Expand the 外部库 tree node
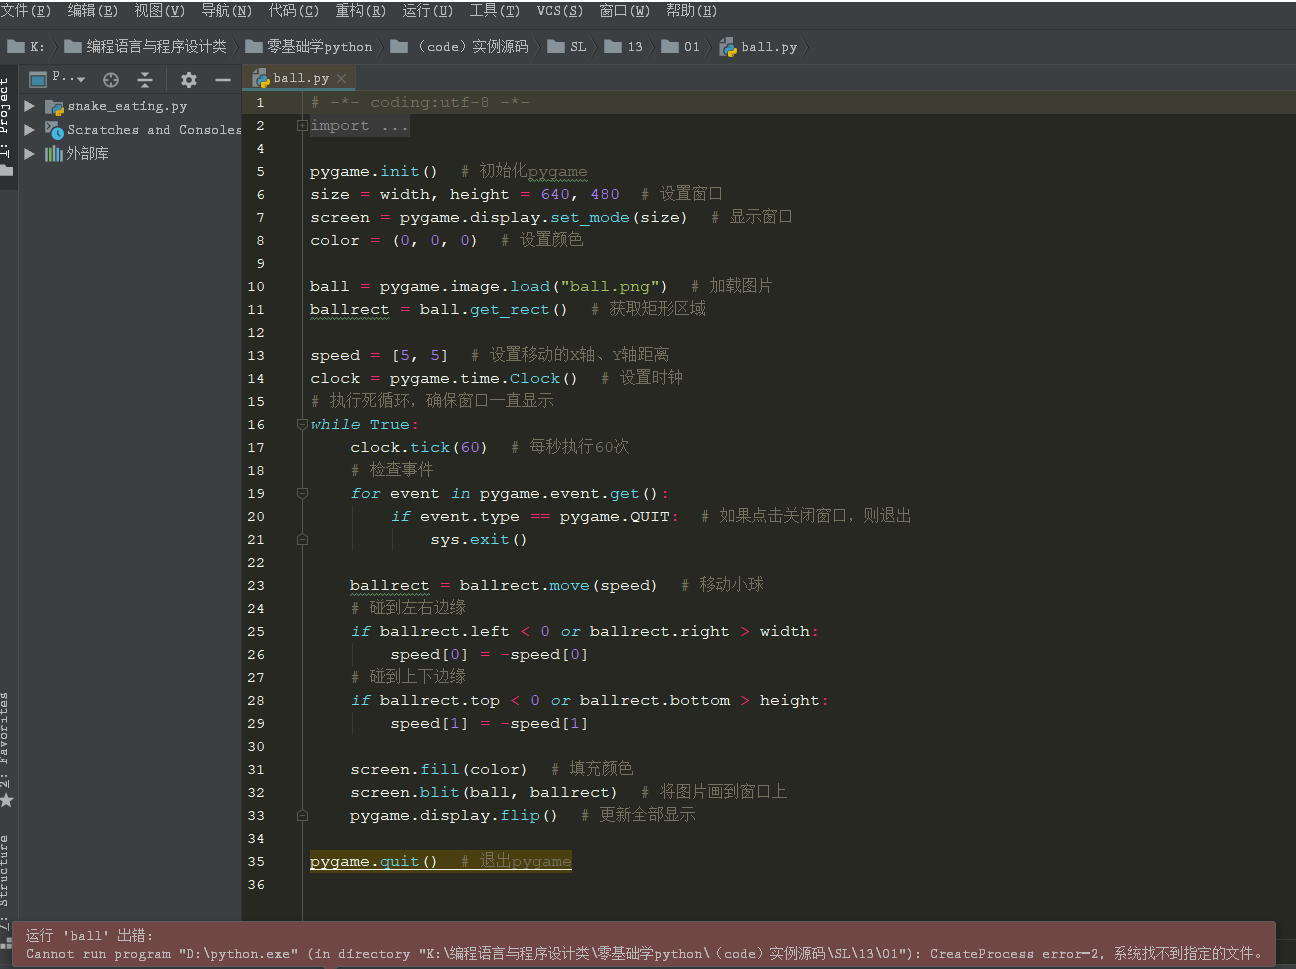 (x=30, y=153)
